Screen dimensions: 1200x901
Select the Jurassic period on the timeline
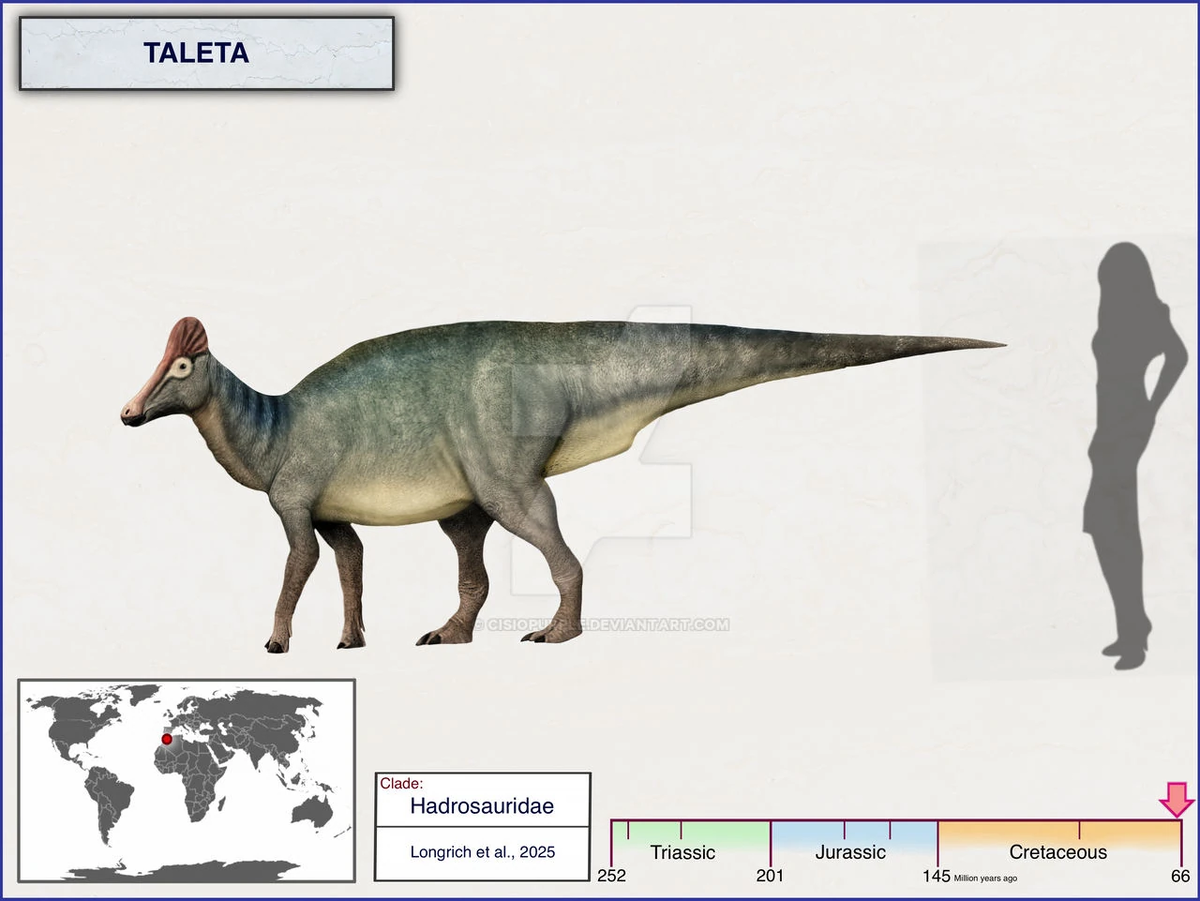pos(850,852)
